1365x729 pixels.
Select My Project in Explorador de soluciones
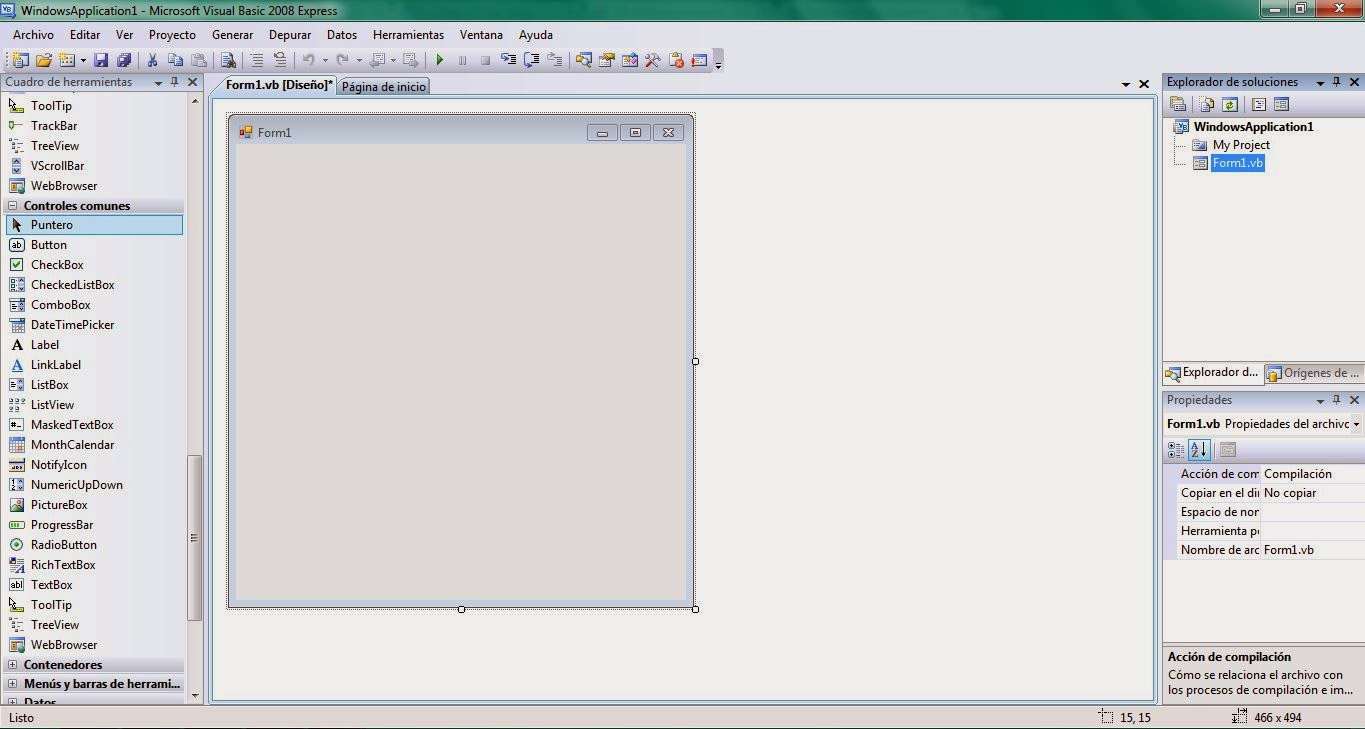[x=1241, y=144]
